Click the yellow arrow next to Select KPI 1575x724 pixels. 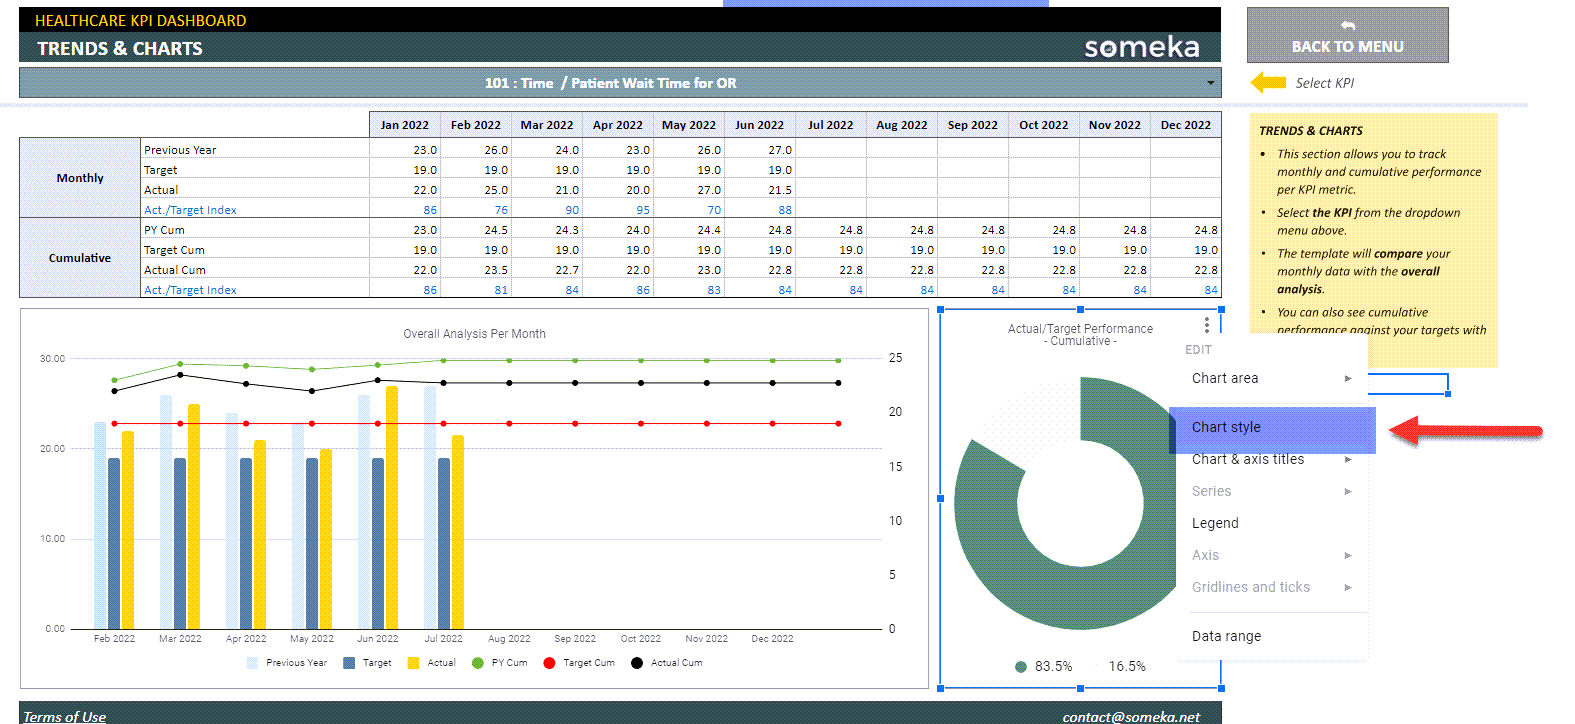(1268, 83)
